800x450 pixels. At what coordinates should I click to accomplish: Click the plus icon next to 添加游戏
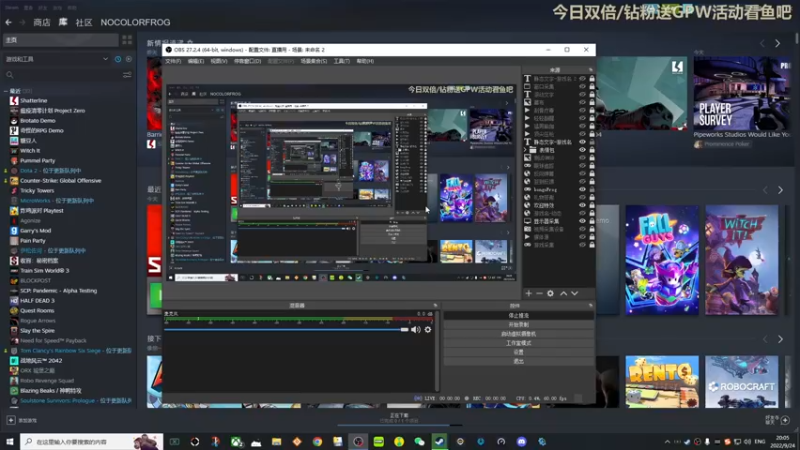[x=11, y=420]
